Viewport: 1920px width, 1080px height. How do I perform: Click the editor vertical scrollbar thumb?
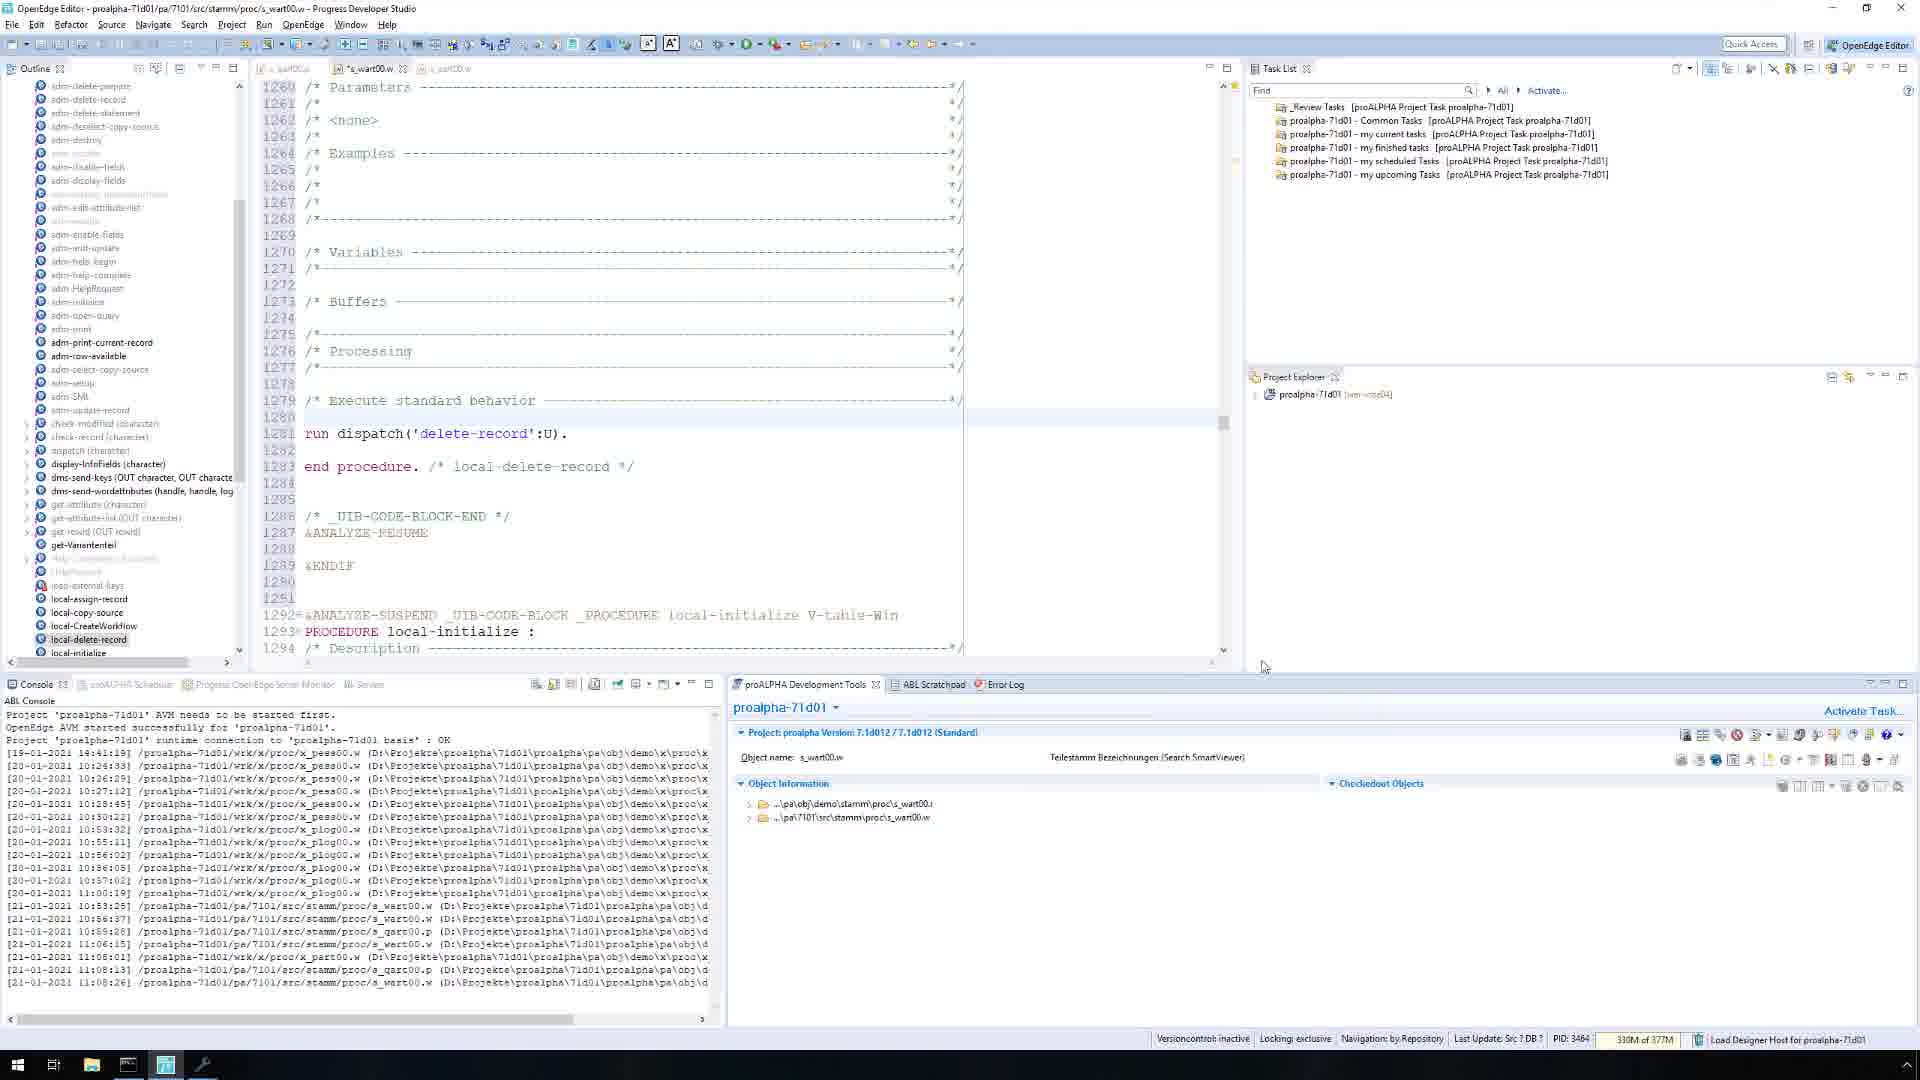tap(1223, 423)
